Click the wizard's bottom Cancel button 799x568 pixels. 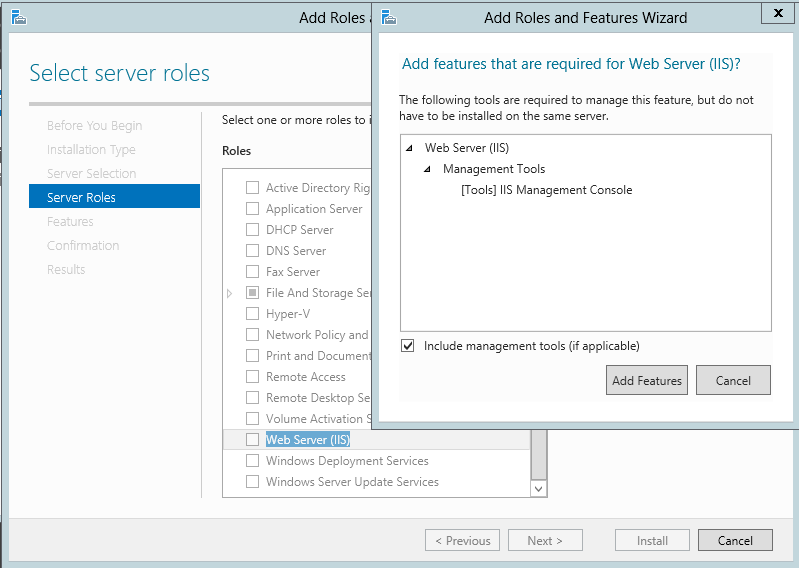(x=735, y=540)
